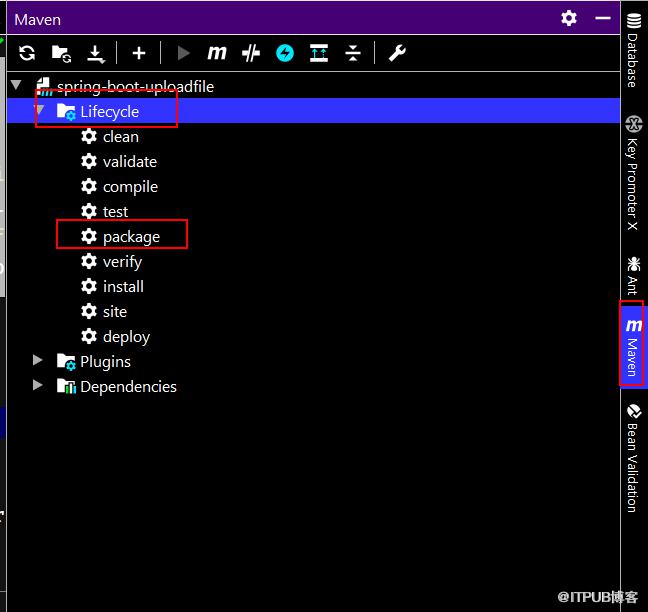Collapse the Lifecycle folder
The width and height of the screenshot is (648, 612).
tap(39, 110)
